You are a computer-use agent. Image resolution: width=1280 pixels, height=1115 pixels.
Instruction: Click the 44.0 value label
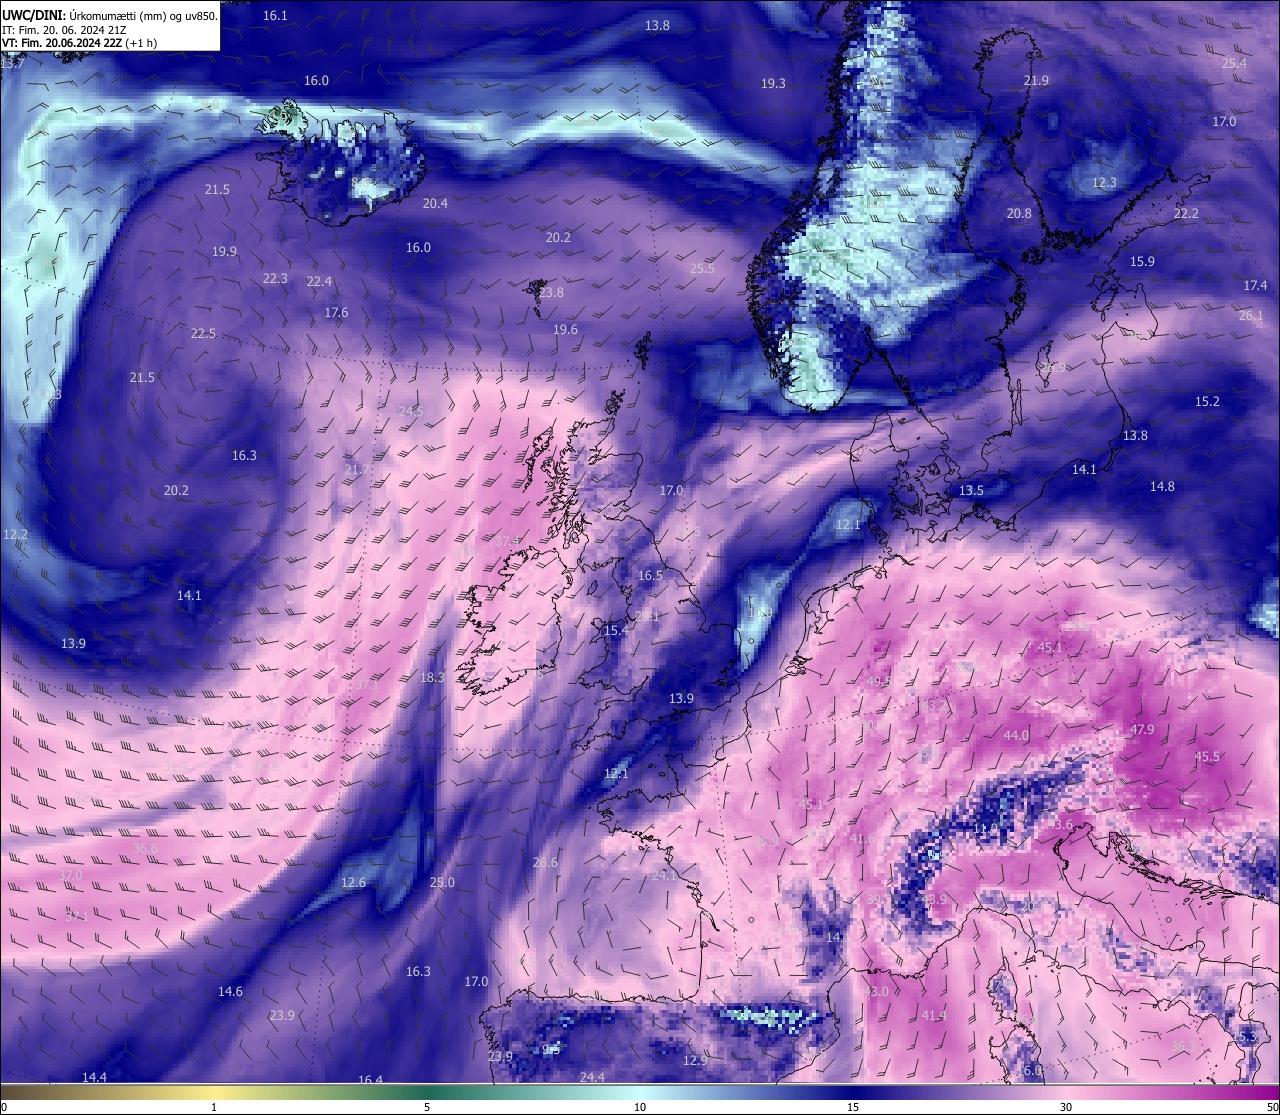1016,736
